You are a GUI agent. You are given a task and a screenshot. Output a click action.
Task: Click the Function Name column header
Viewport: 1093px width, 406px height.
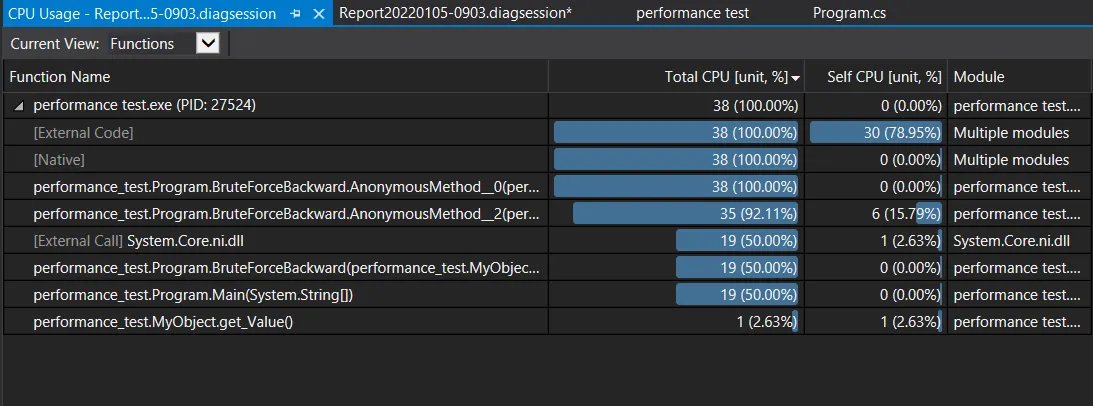coord(60,77)
